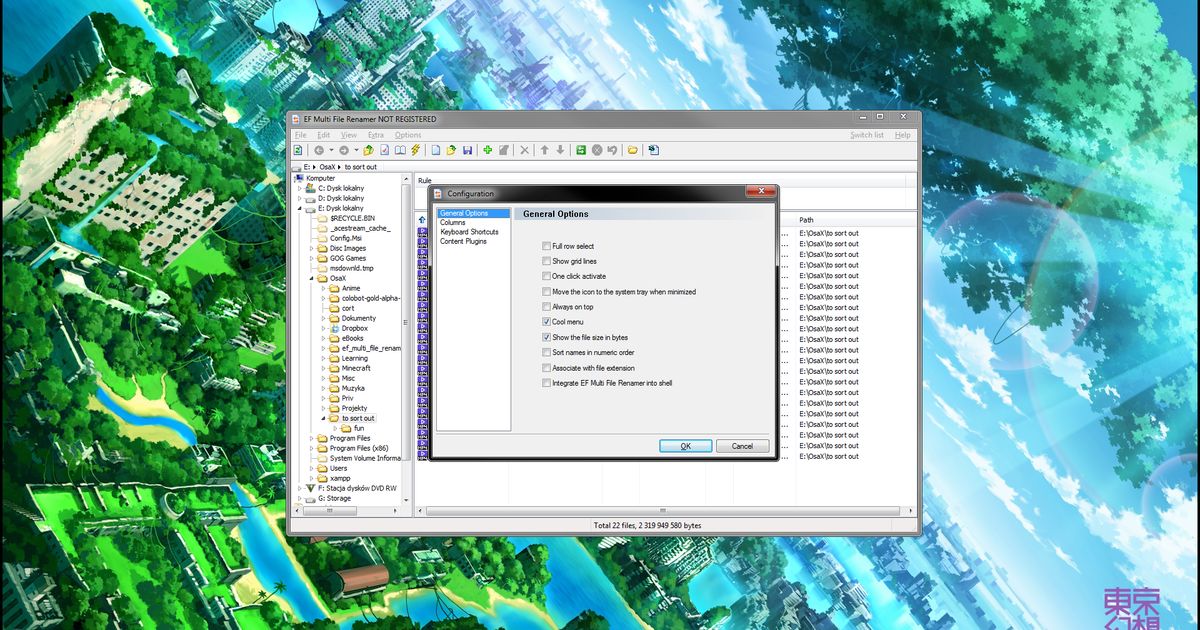Open the Options menu
This screenshot has height=630, width=1200.
click(408, 134)
